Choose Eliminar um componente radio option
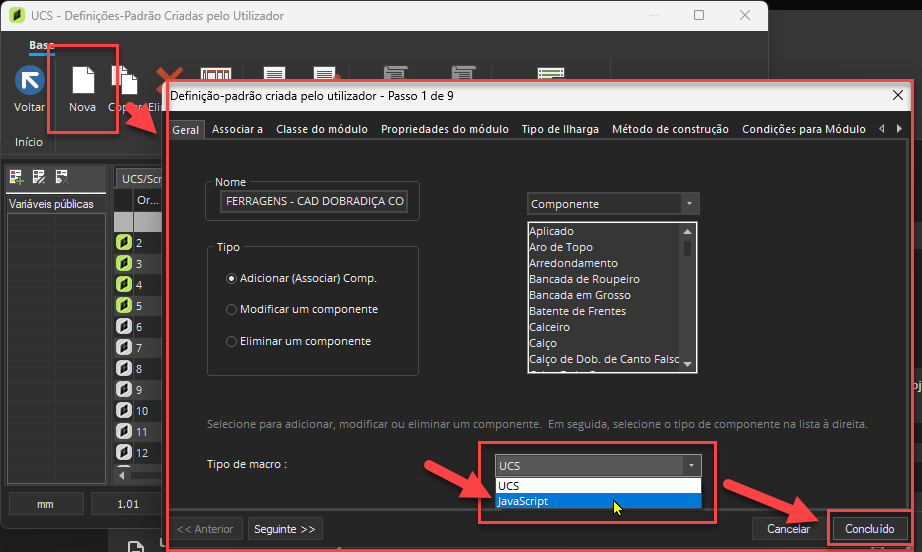This screenshot has width=922, height=552. [x=233, y=342]
